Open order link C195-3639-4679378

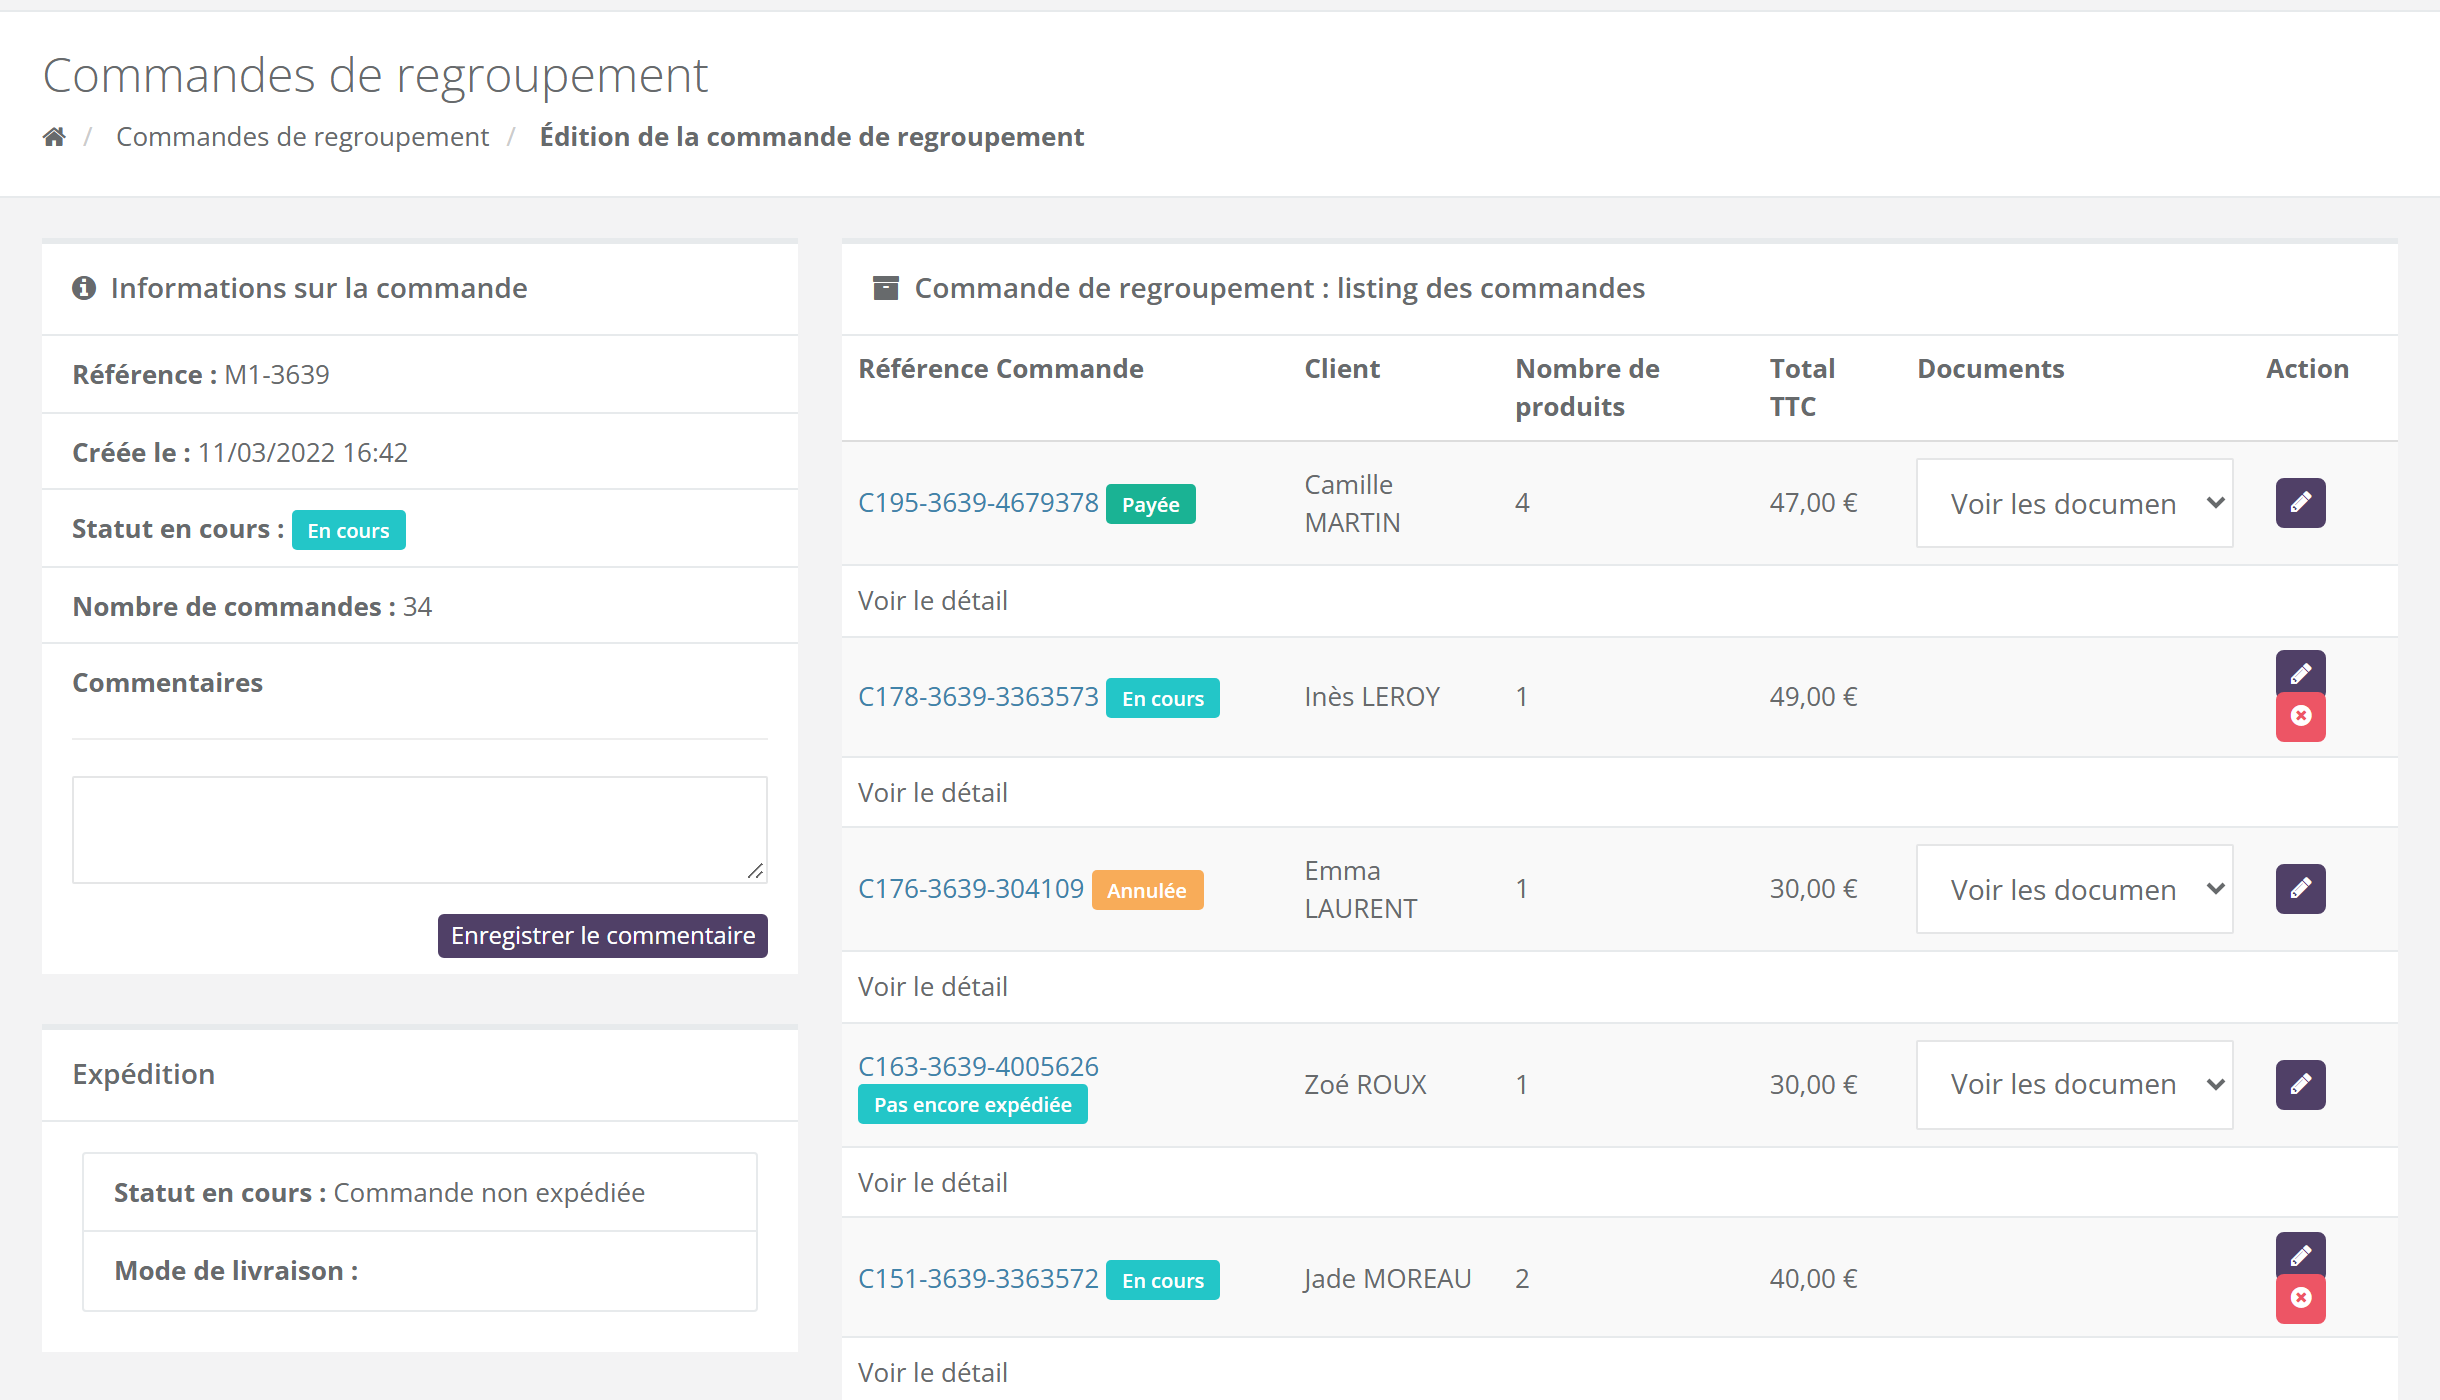point(978,503)
